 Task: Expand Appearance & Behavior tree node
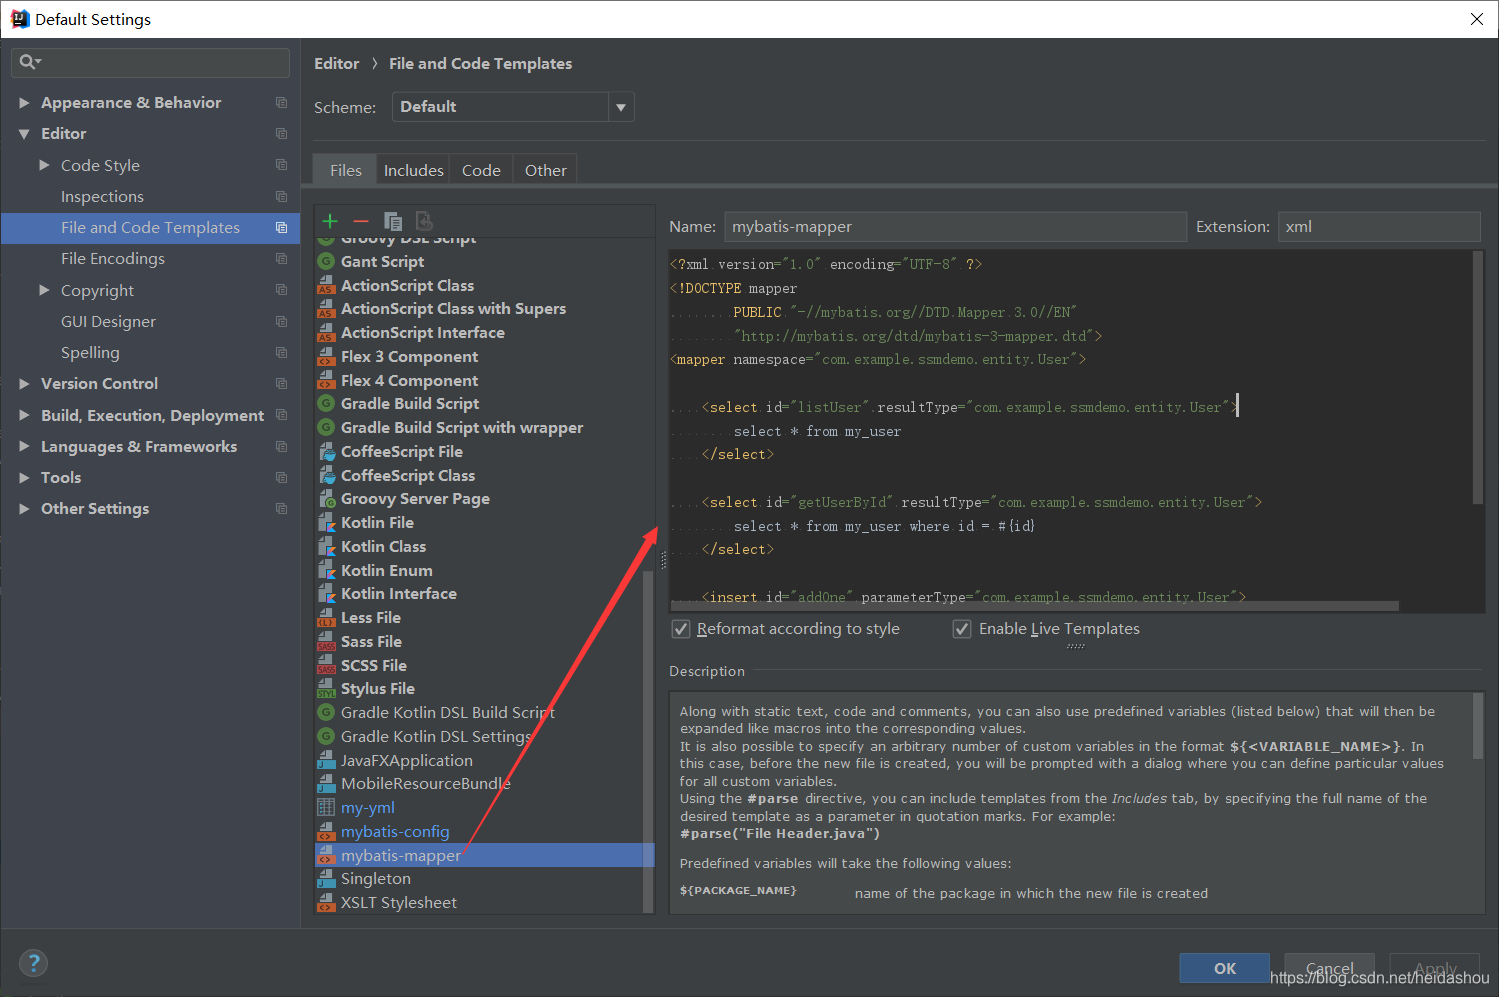click(24, 103)
